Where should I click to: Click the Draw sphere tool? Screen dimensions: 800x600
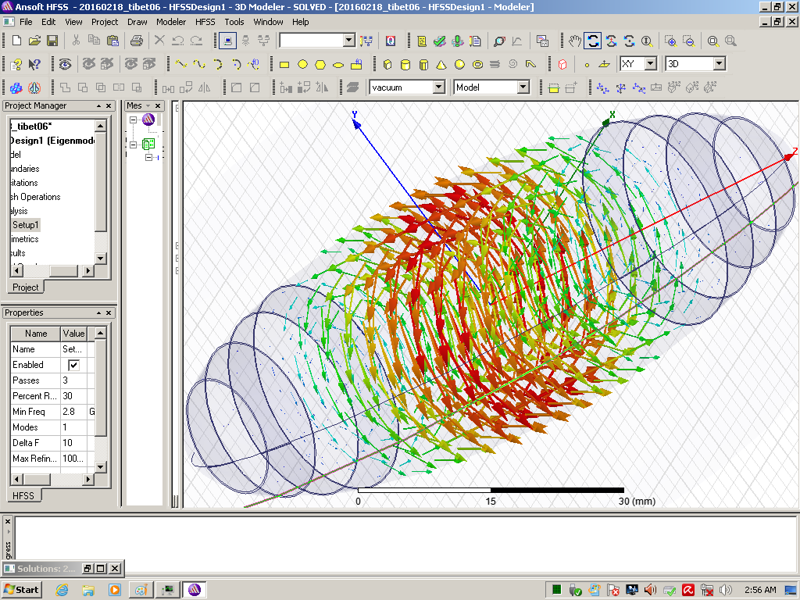(x=460, y=64)
